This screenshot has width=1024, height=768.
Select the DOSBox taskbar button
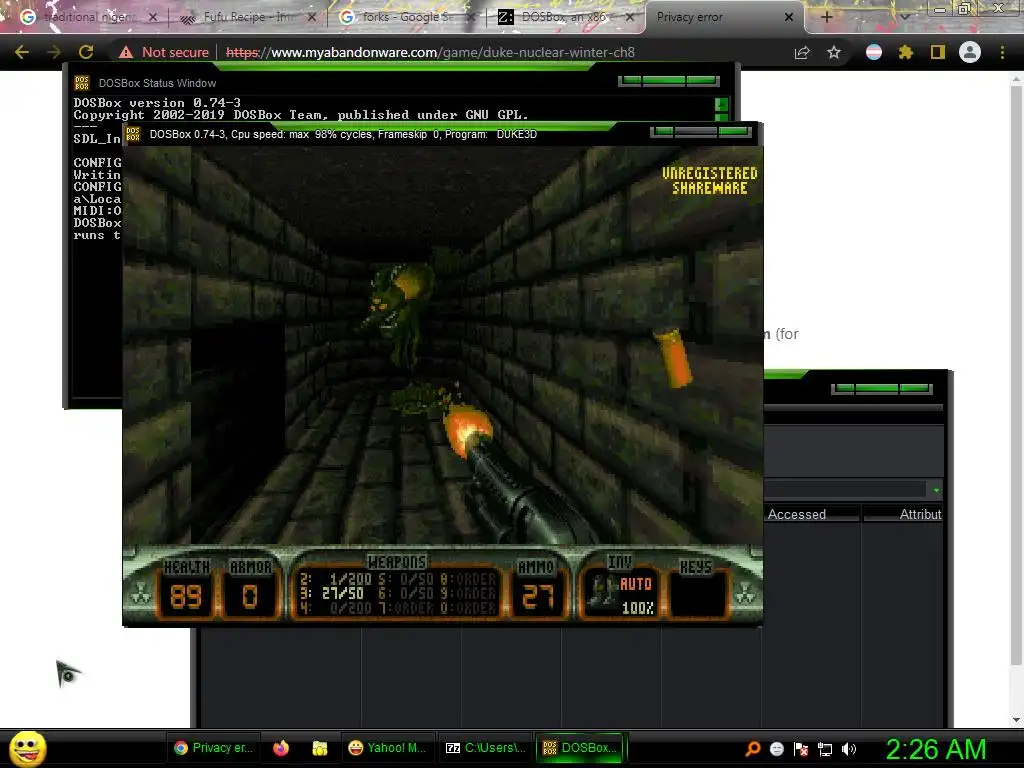point(581,748)
